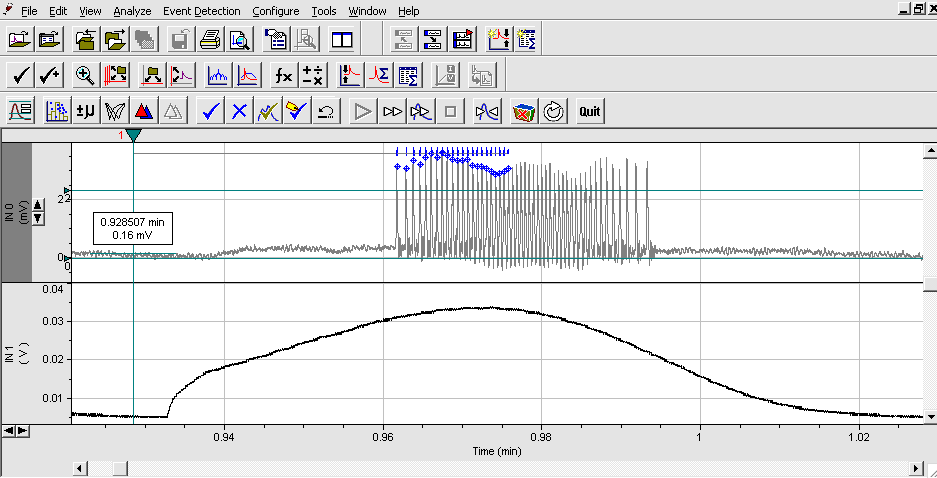
Task: Click the bottom horizontal scrollbar thumb
Action: [119, 468]
